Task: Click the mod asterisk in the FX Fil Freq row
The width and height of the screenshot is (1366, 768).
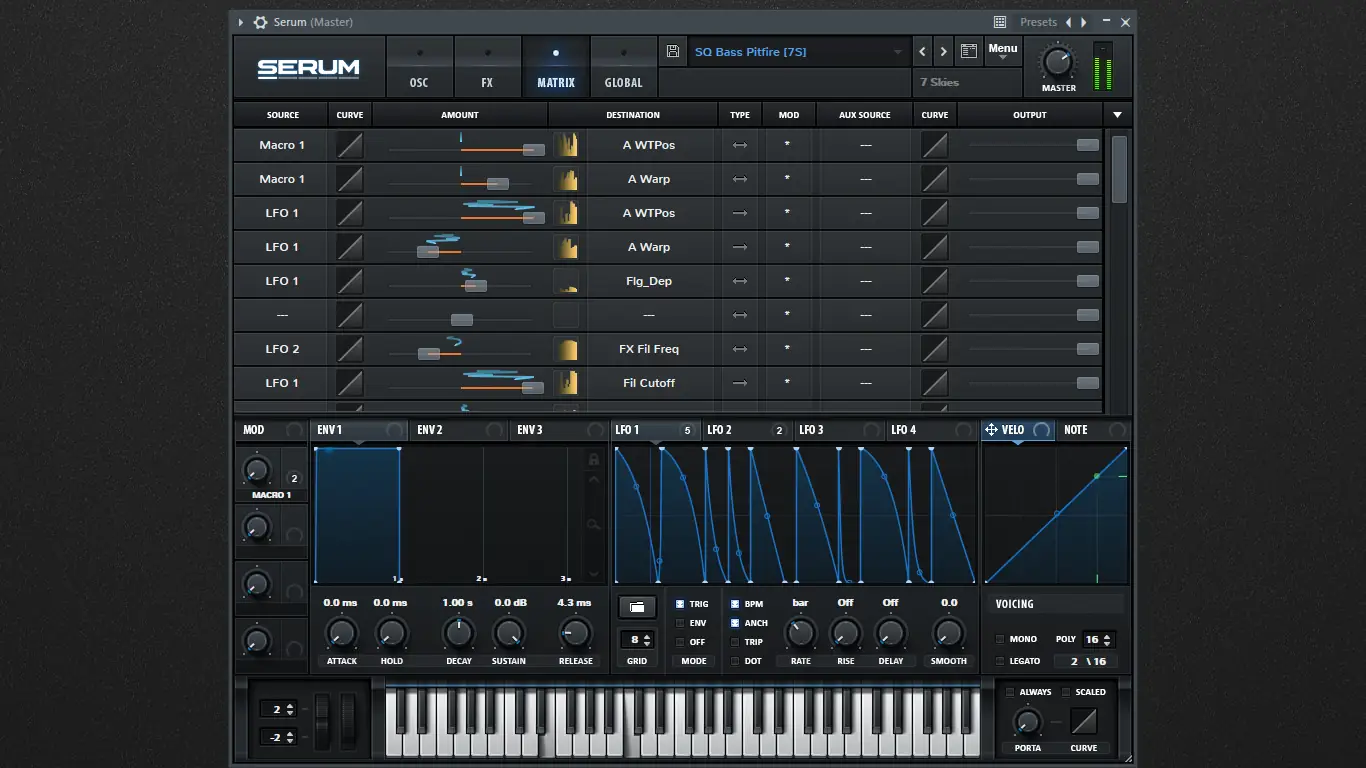Action: pos(788,350)
